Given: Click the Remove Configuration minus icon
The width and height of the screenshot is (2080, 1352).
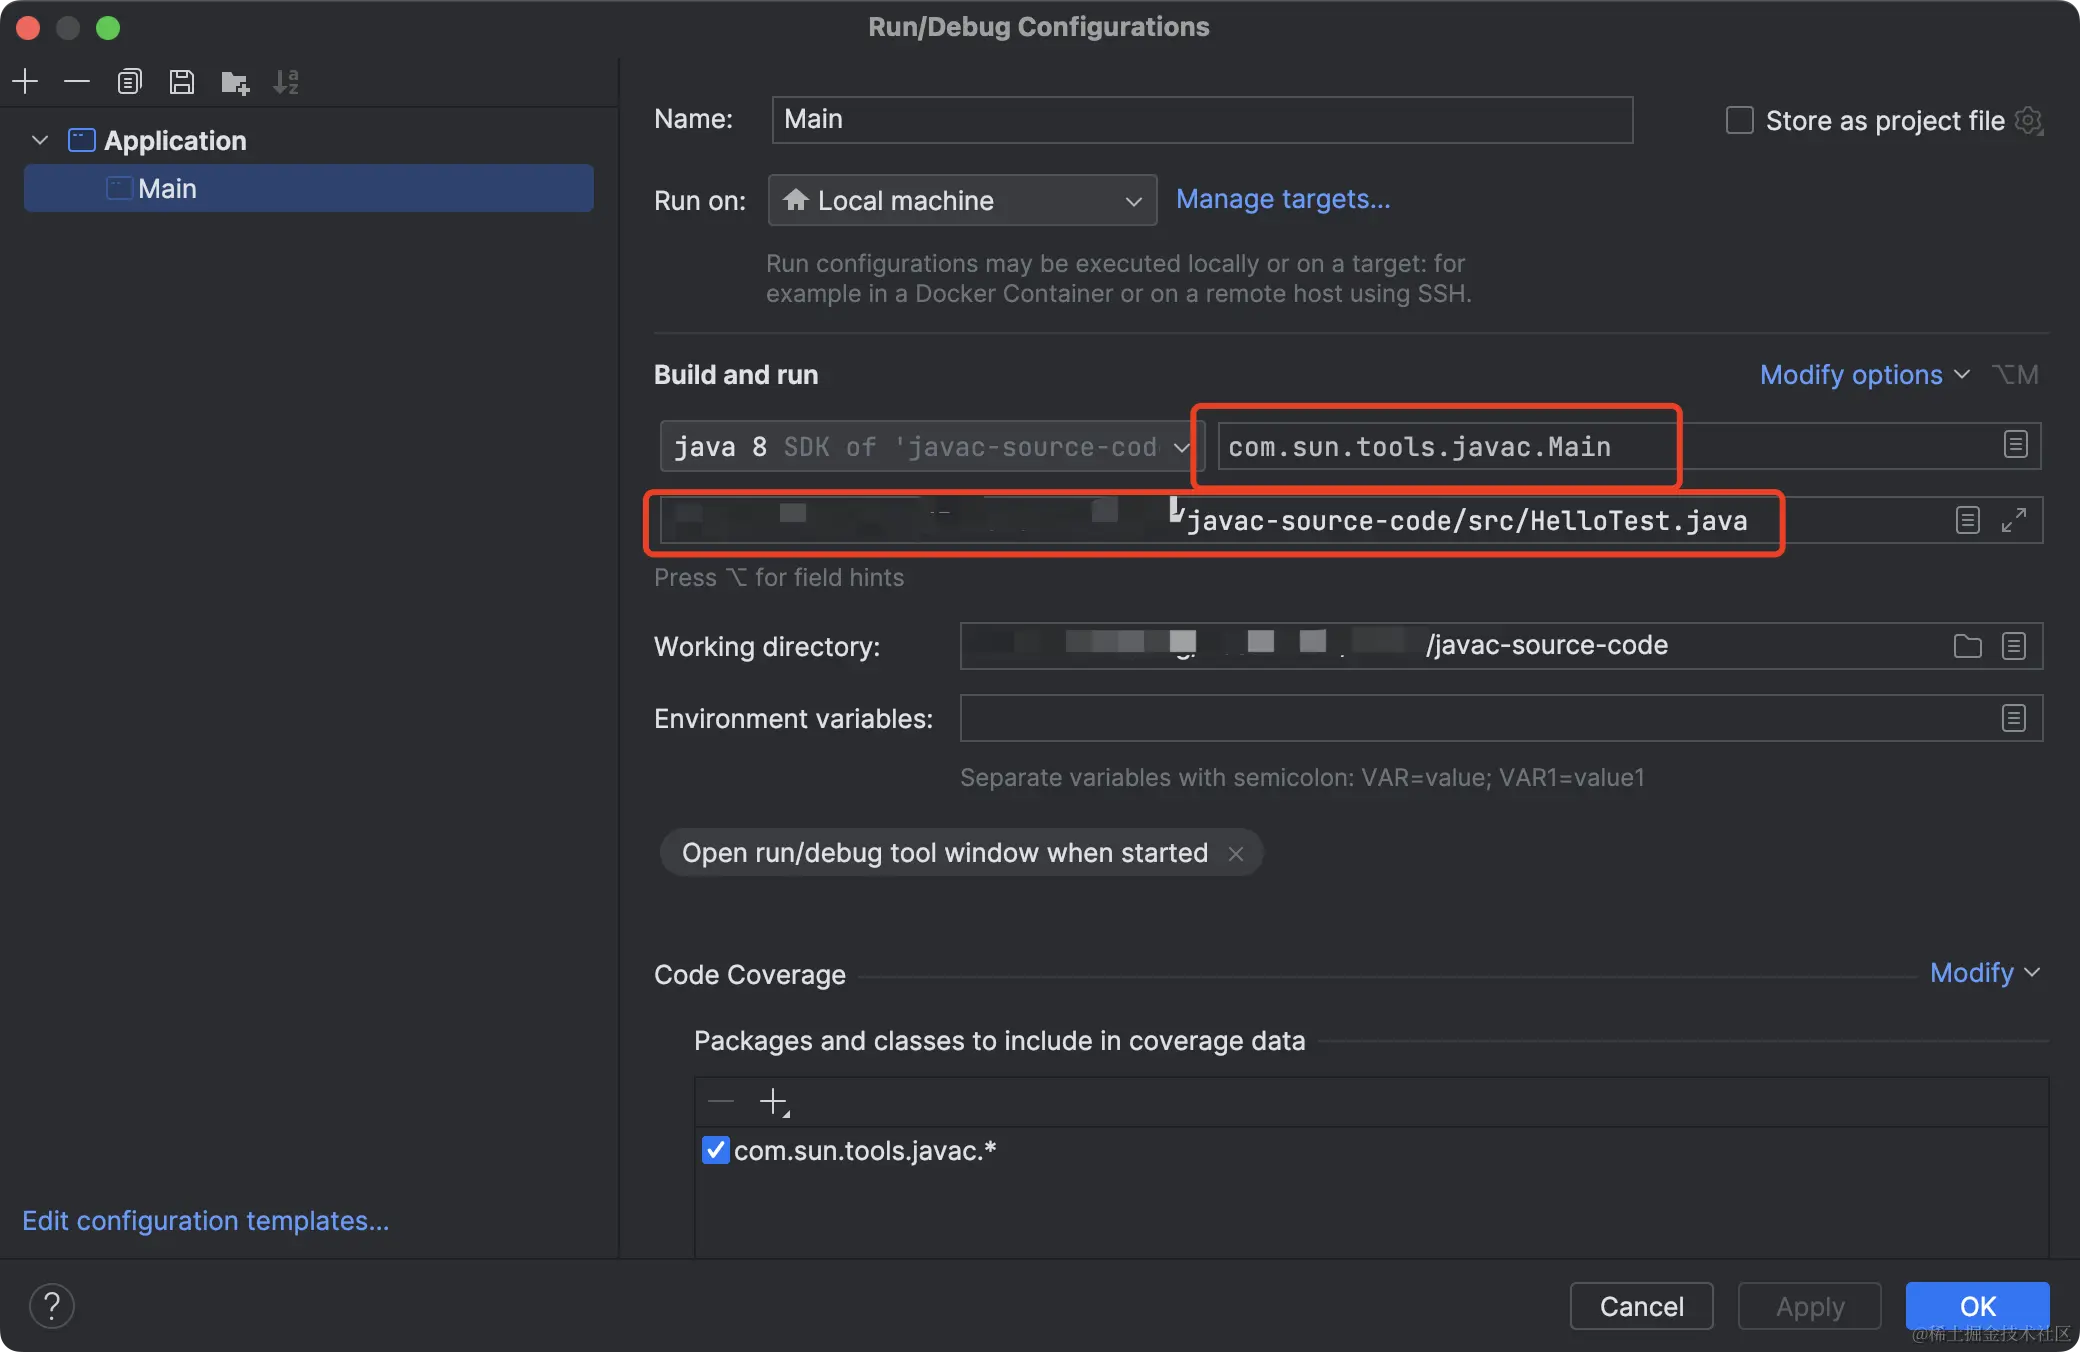Looking at the screenshot, I should point(77,81).
